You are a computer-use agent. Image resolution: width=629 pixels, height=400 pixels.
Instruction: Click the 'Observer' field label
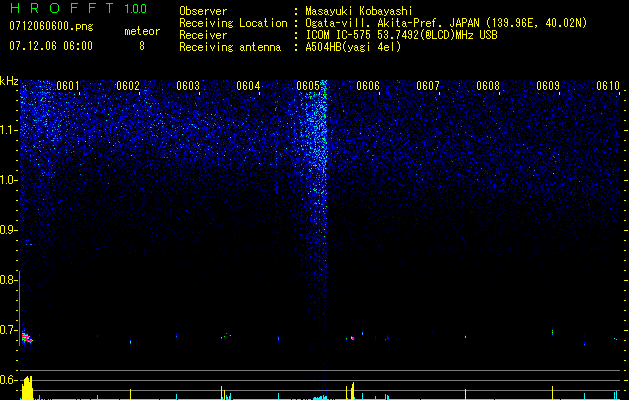[203, 11]
